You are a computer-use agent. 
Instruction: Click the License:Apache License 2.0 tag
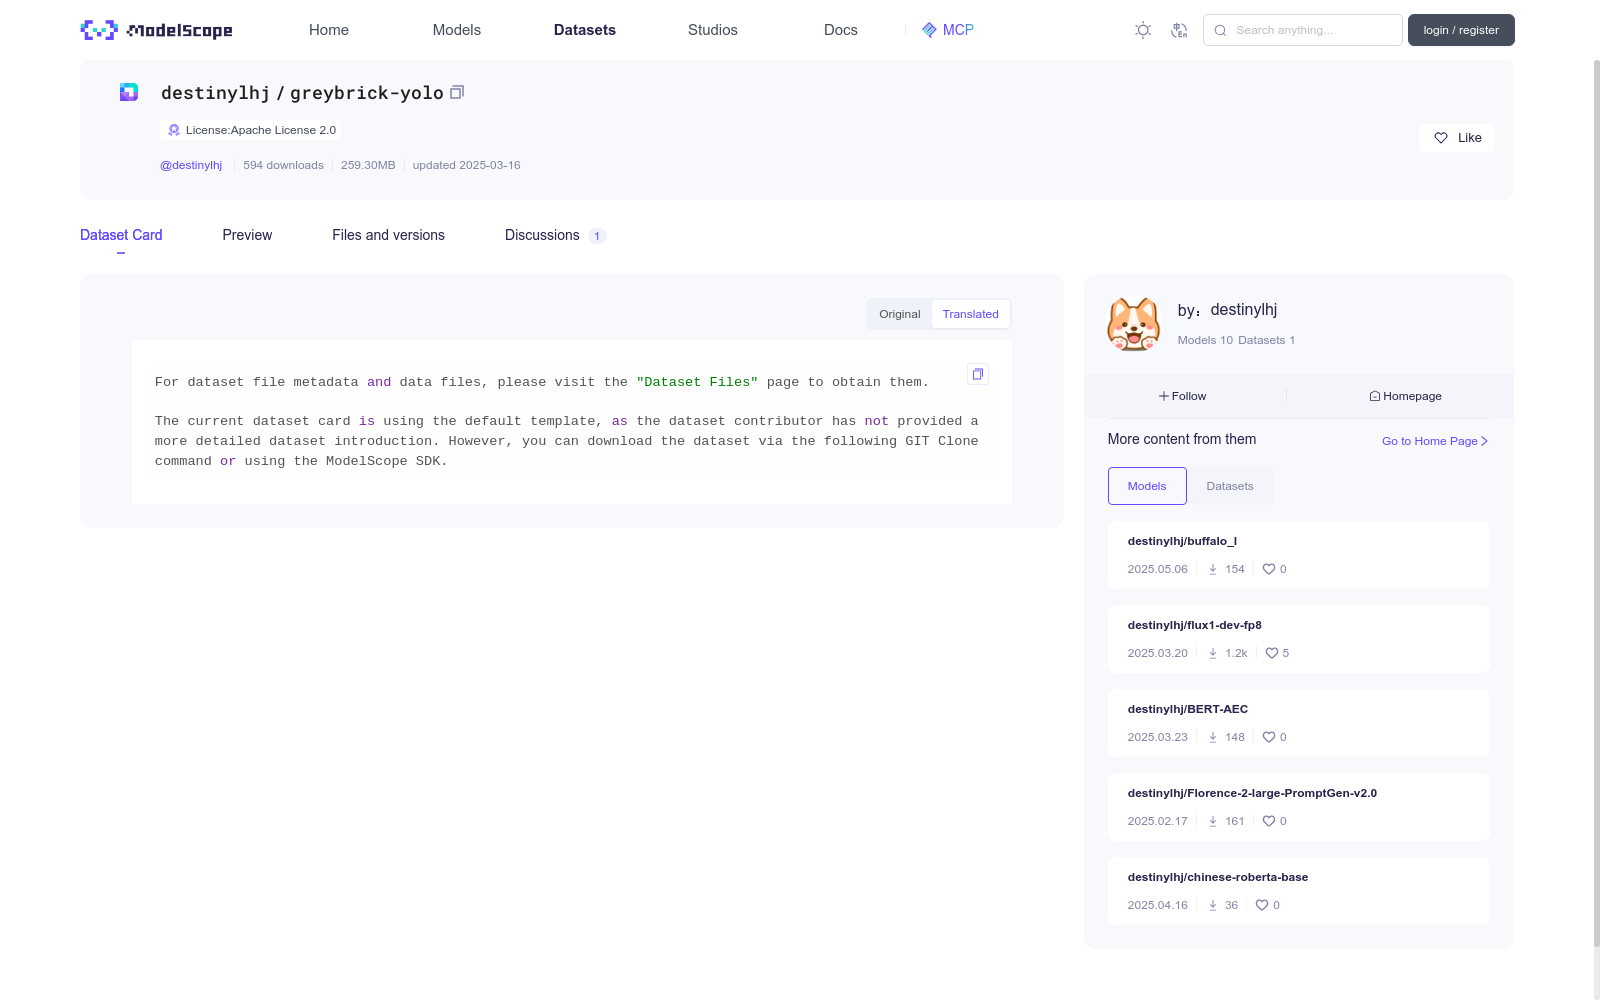[x=250, y=130]
